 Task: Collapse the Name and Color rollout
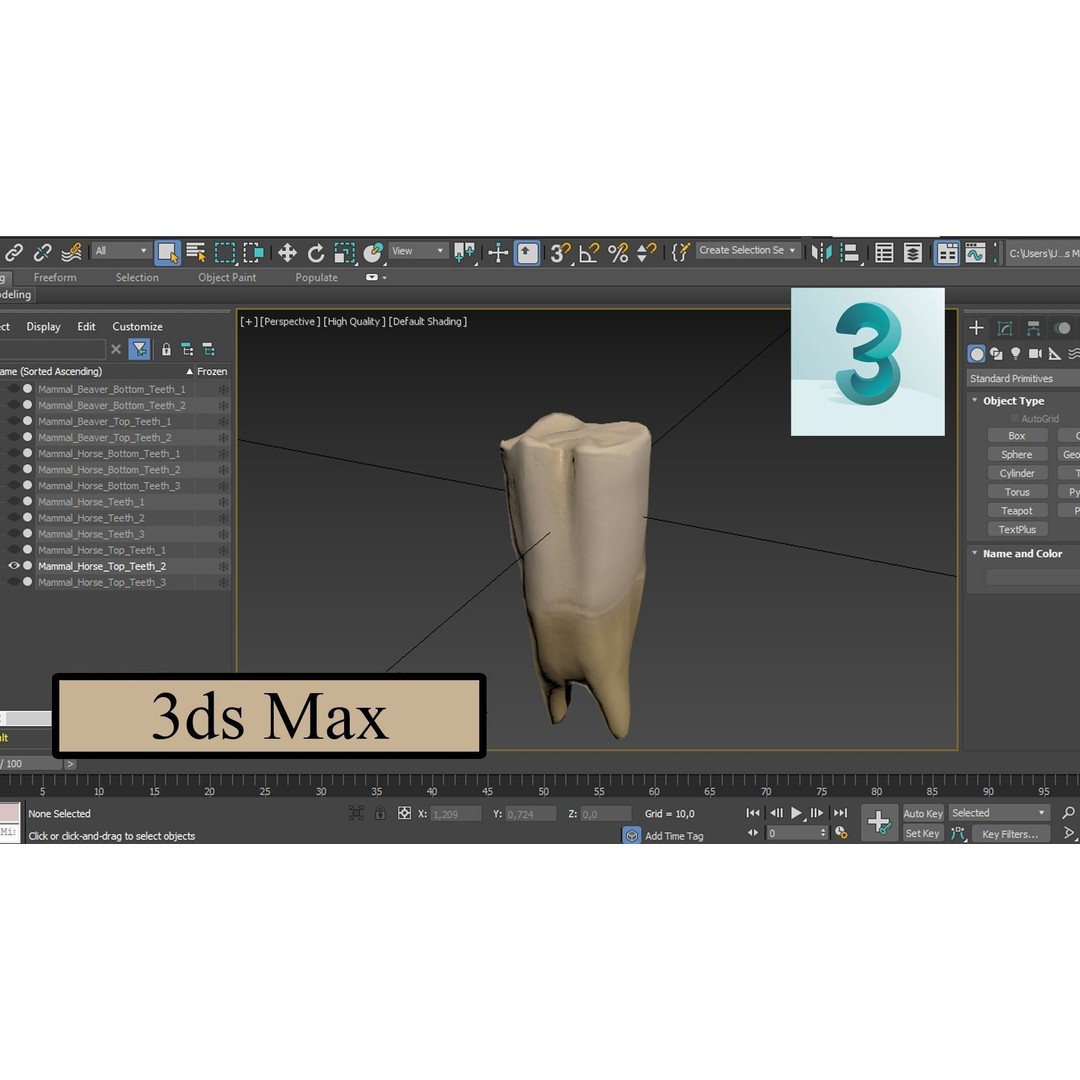coord(974,553)
